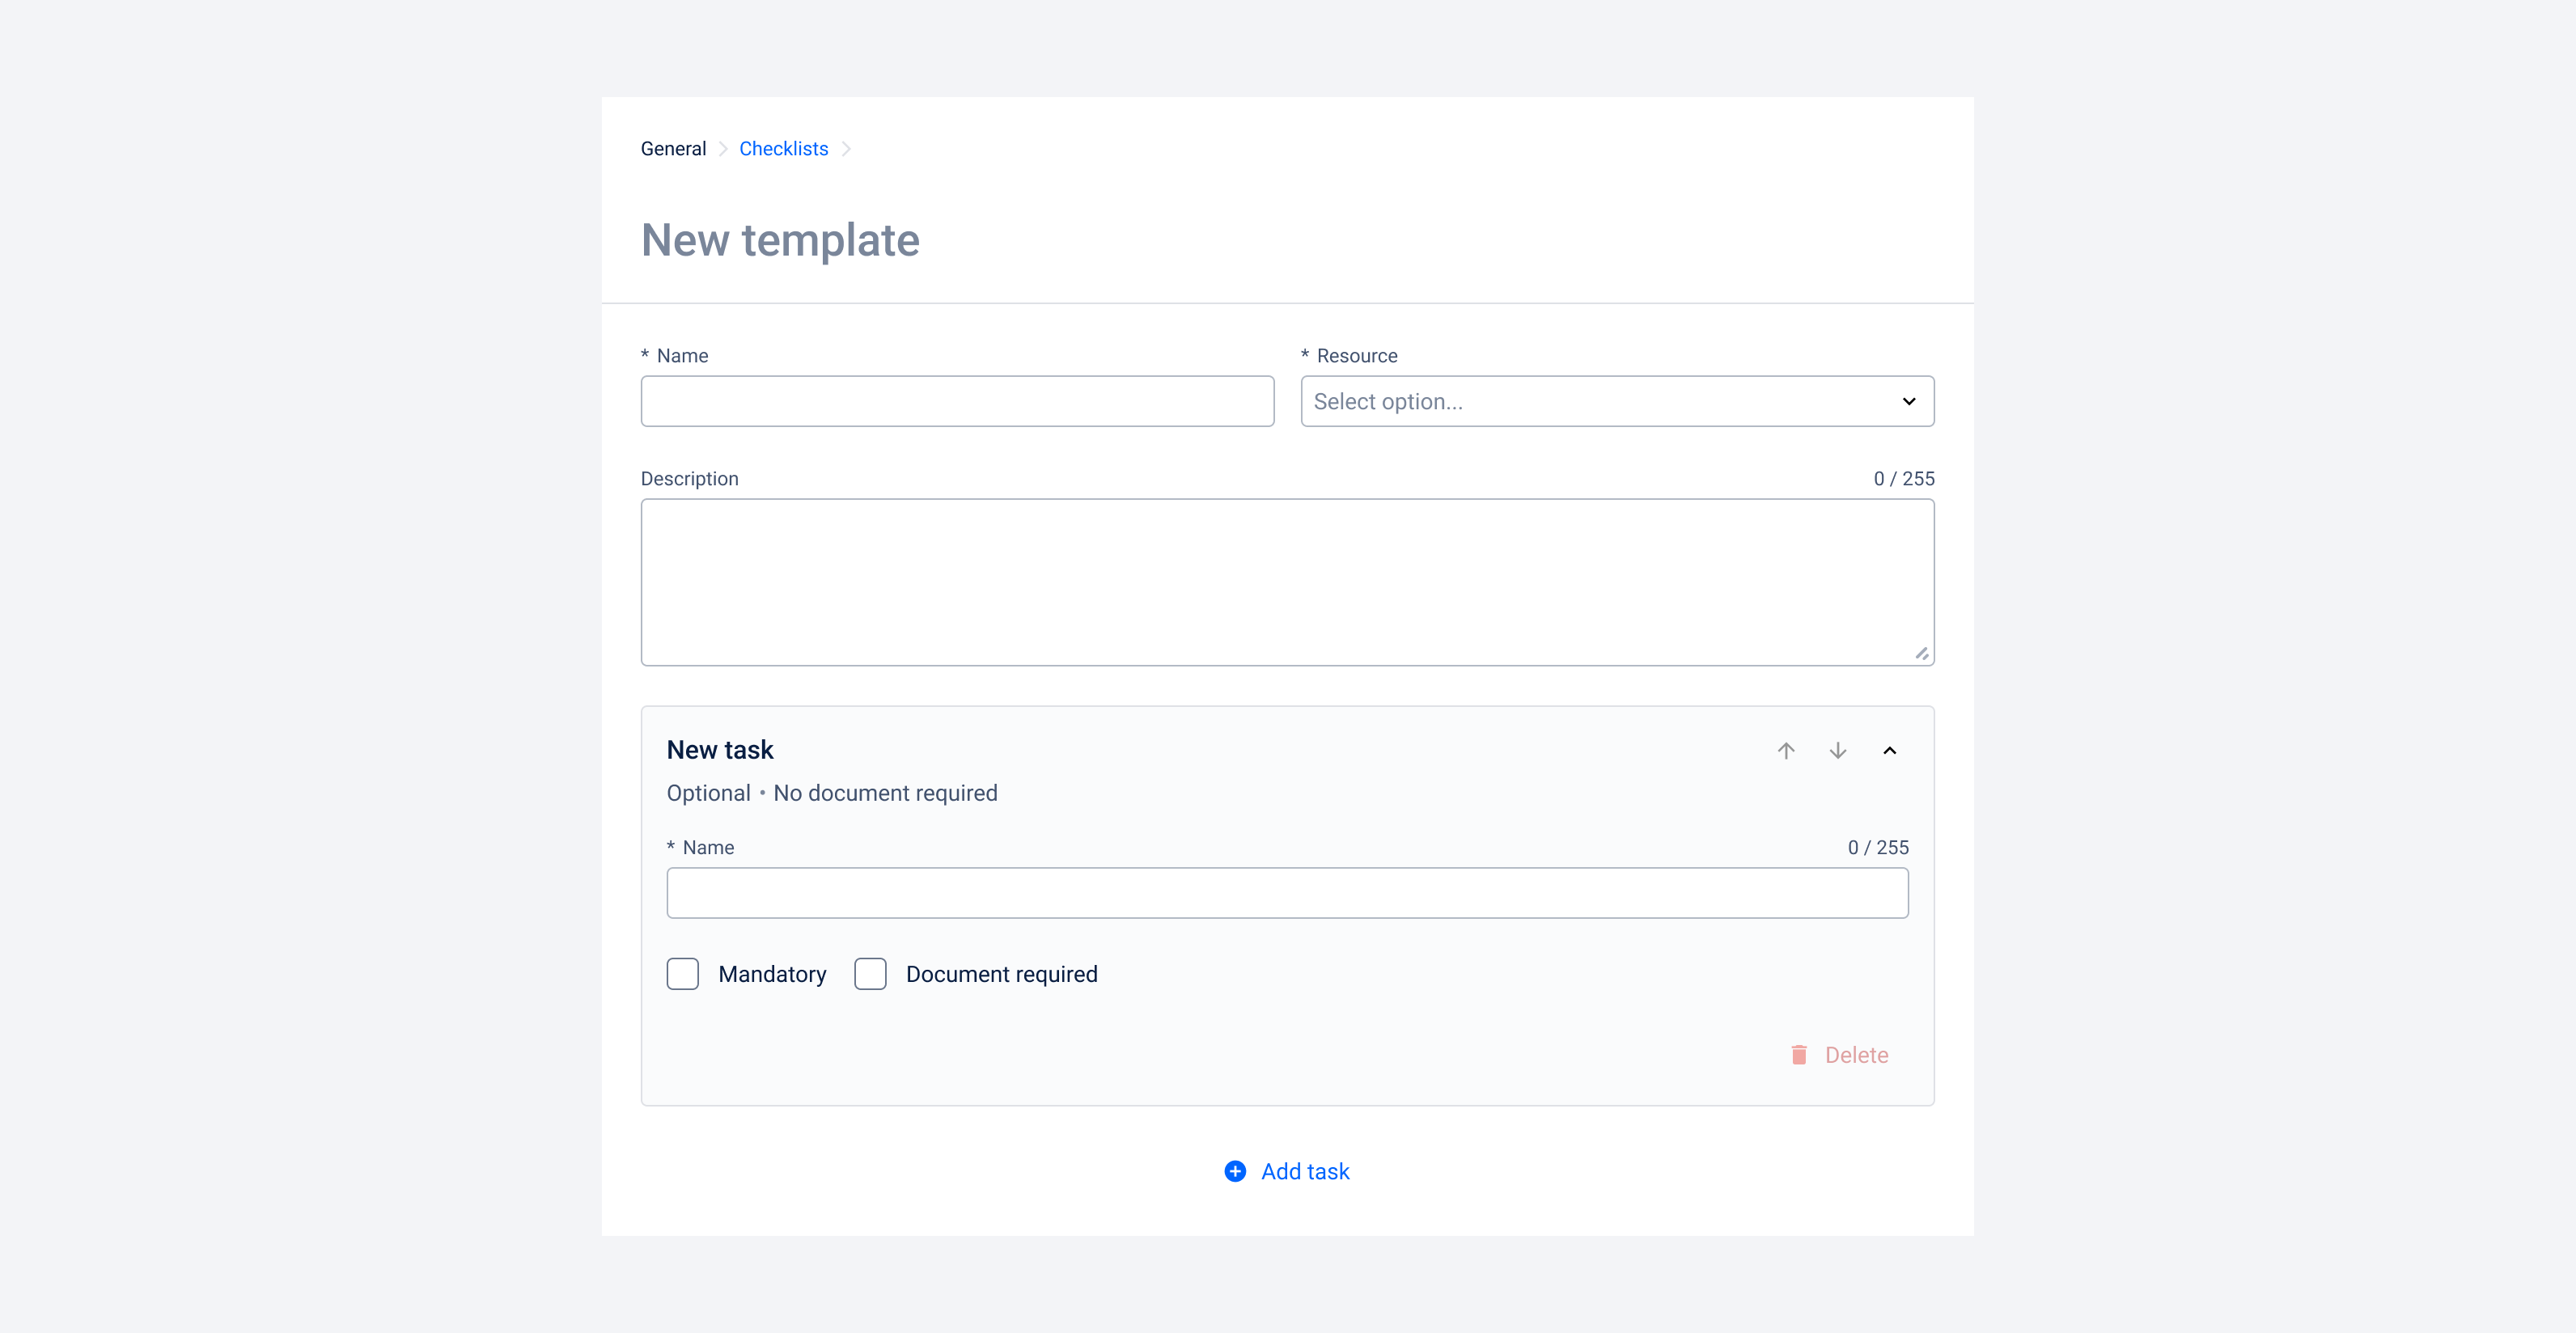The image size is (2576, 1333).
Task: Go to Checklists in the breadcrumb
Action: 784,149
